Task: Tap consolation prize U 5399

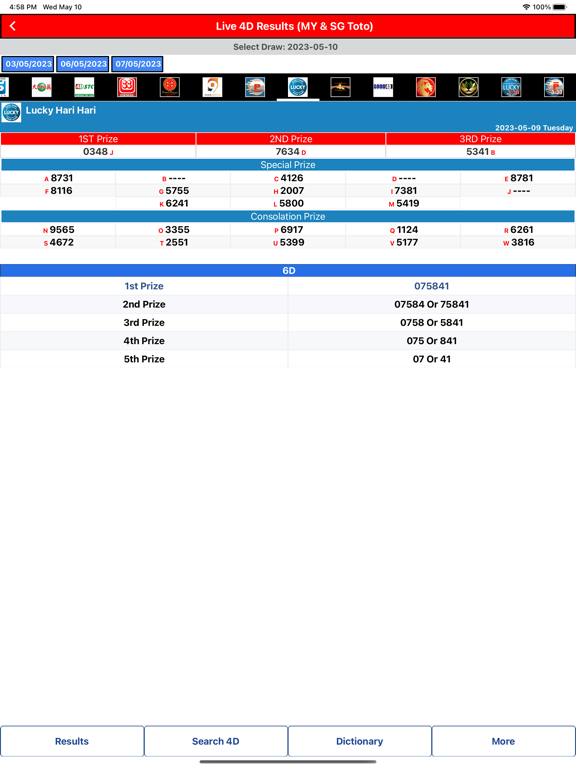Action: (x=288, y=243)
